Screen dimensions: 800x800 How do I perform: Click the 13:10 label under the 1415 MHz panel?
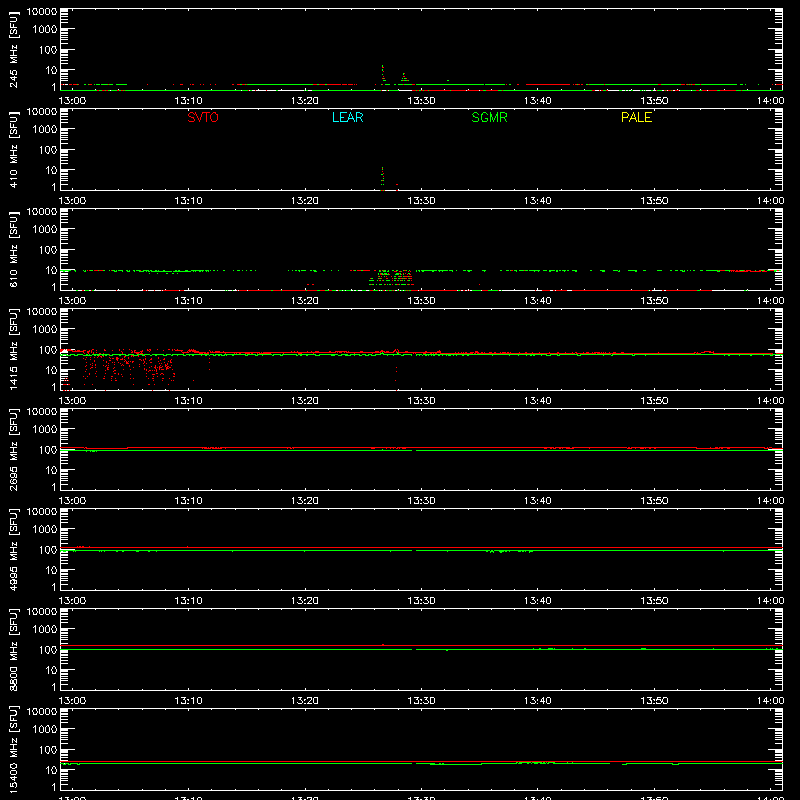coord(188,401)
